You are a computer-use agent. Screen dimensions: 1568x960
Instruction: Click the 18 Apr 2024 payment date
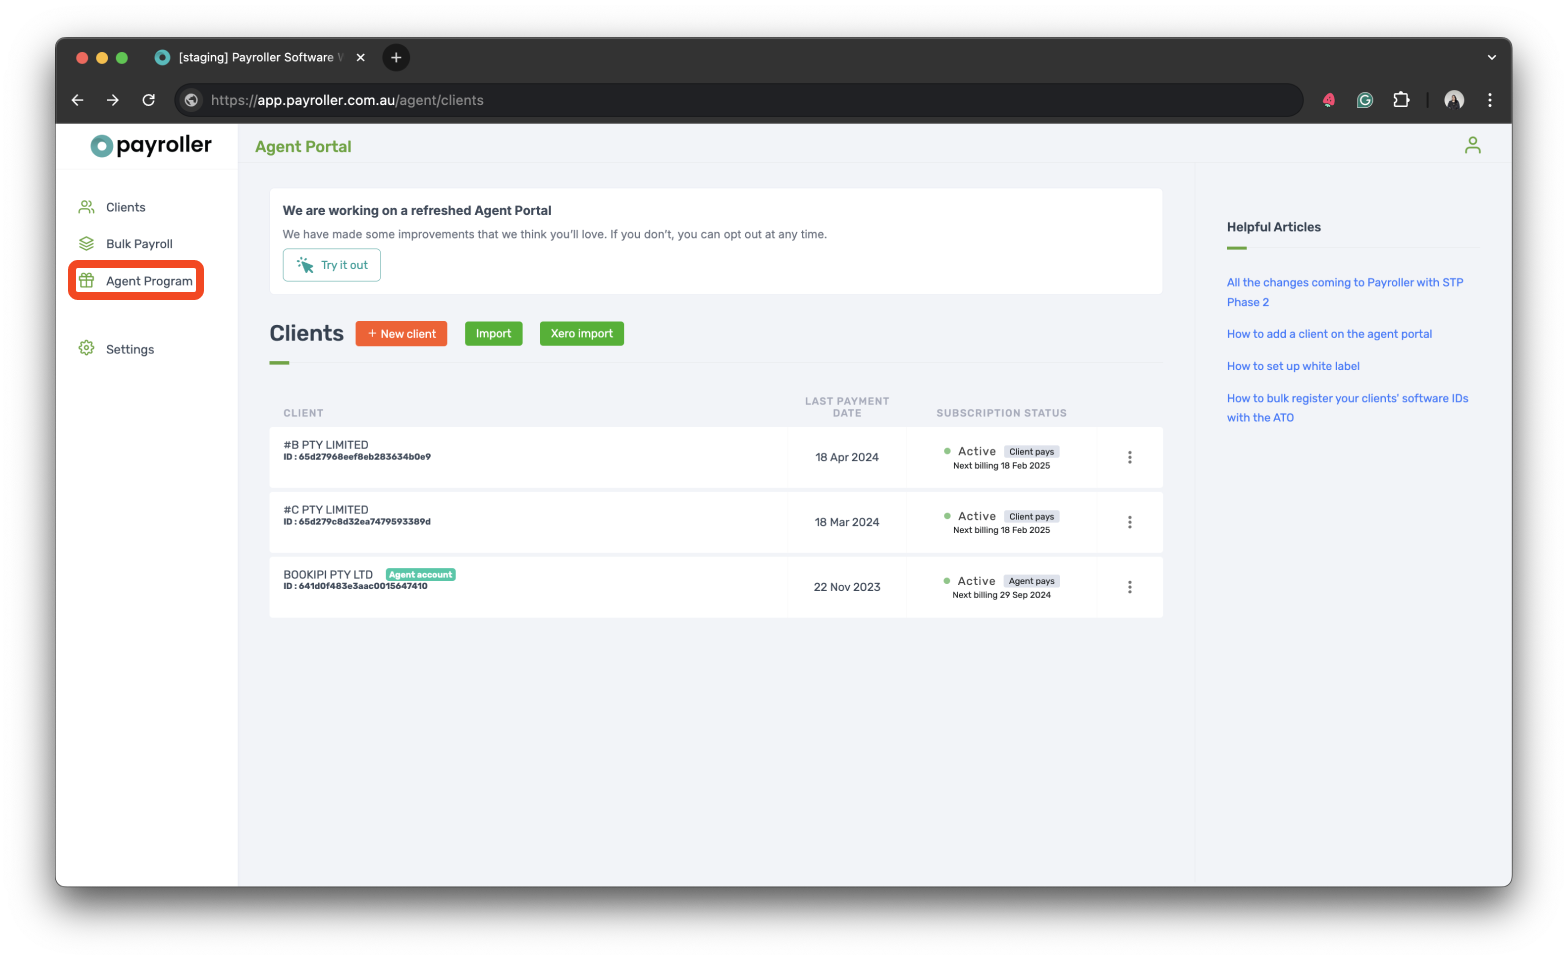[x=847, y=457]
